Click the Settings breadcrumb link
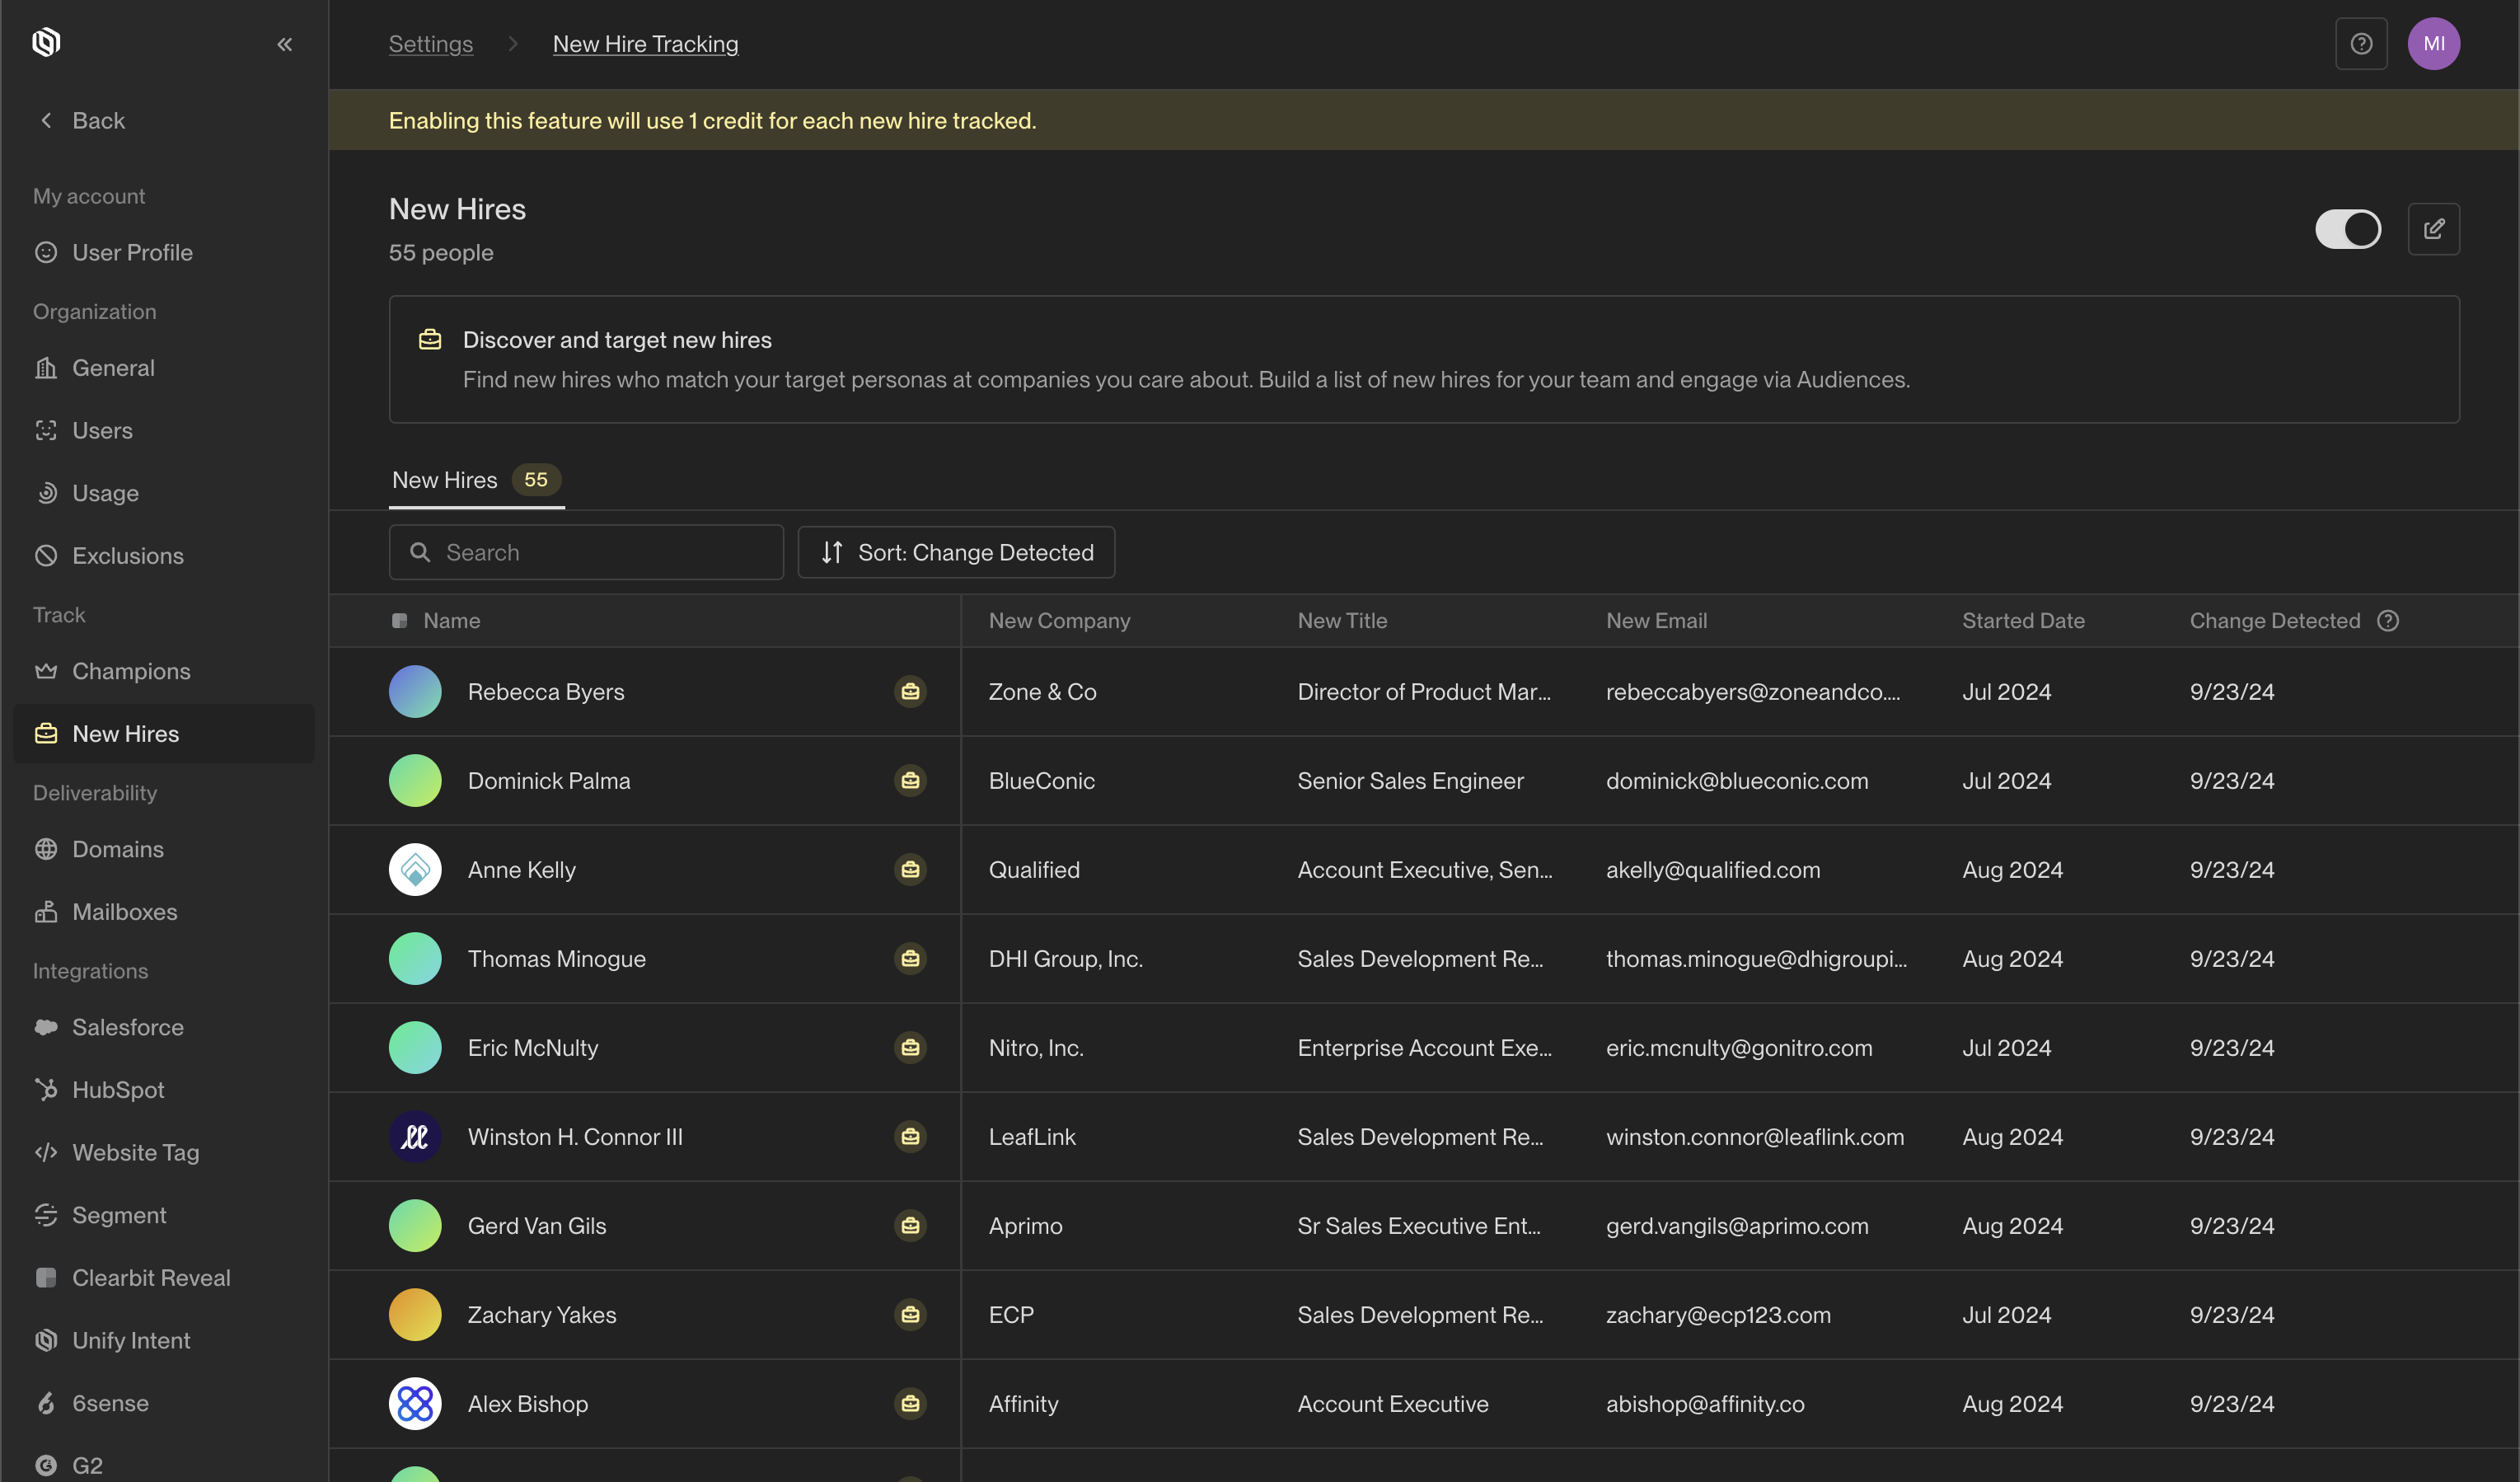 click(x=430, y=44)
